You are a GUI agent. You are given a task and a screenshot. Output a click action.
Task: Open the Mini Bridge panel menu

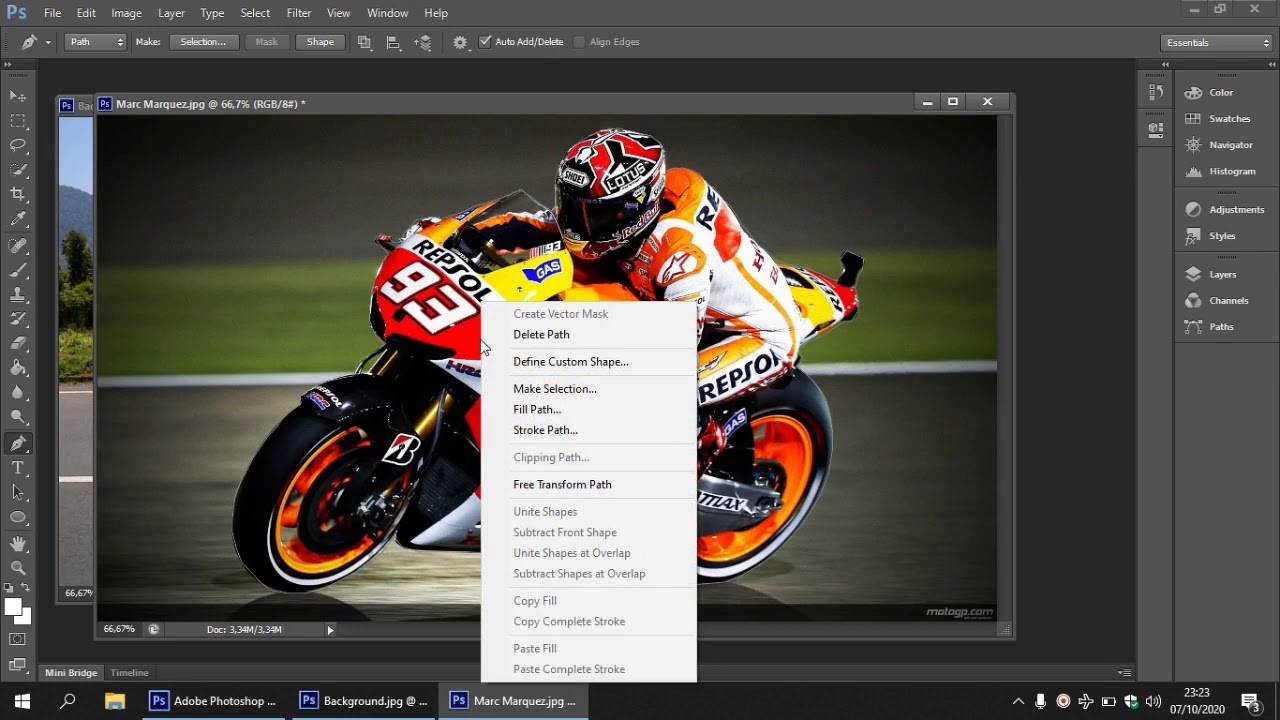click(x=1125, y=673)
